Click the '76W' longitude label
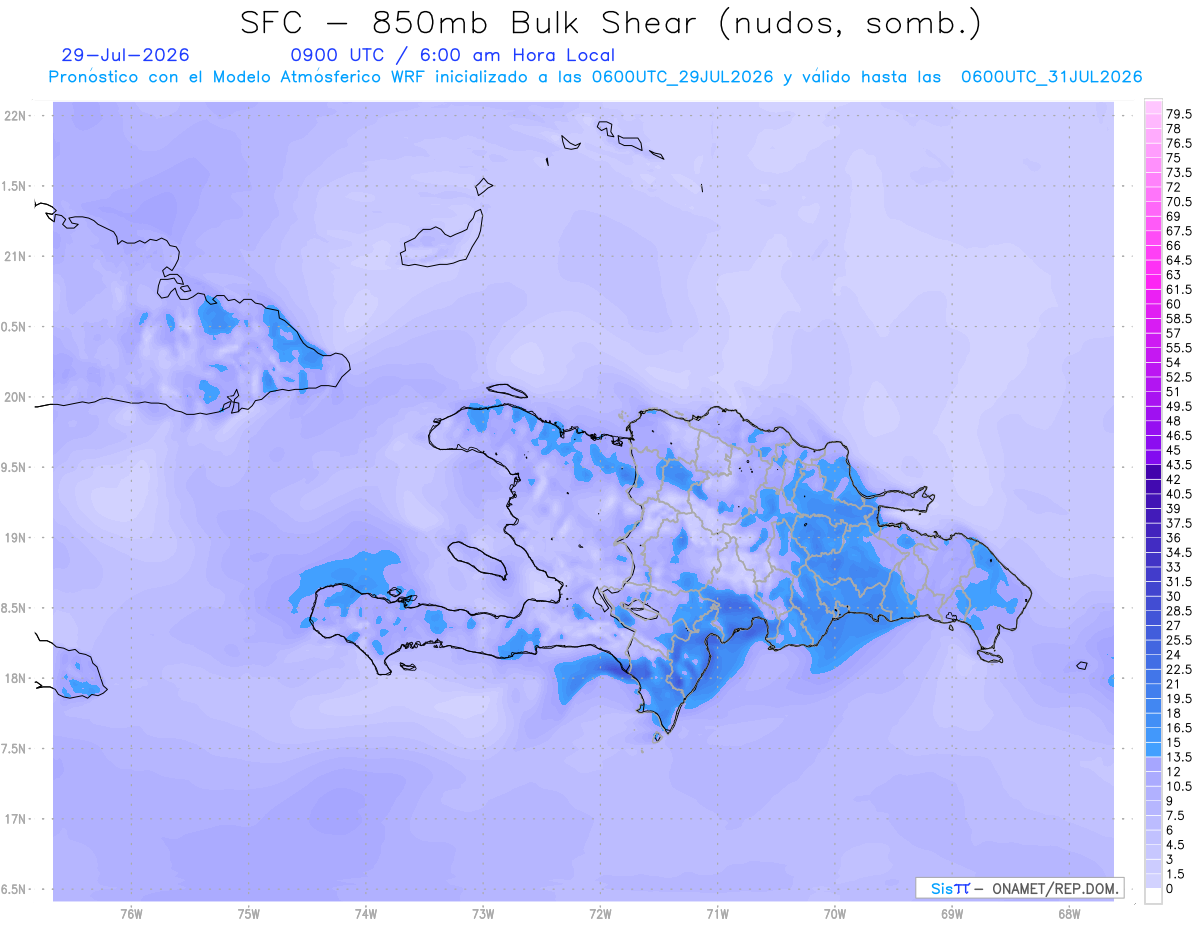 131,915
